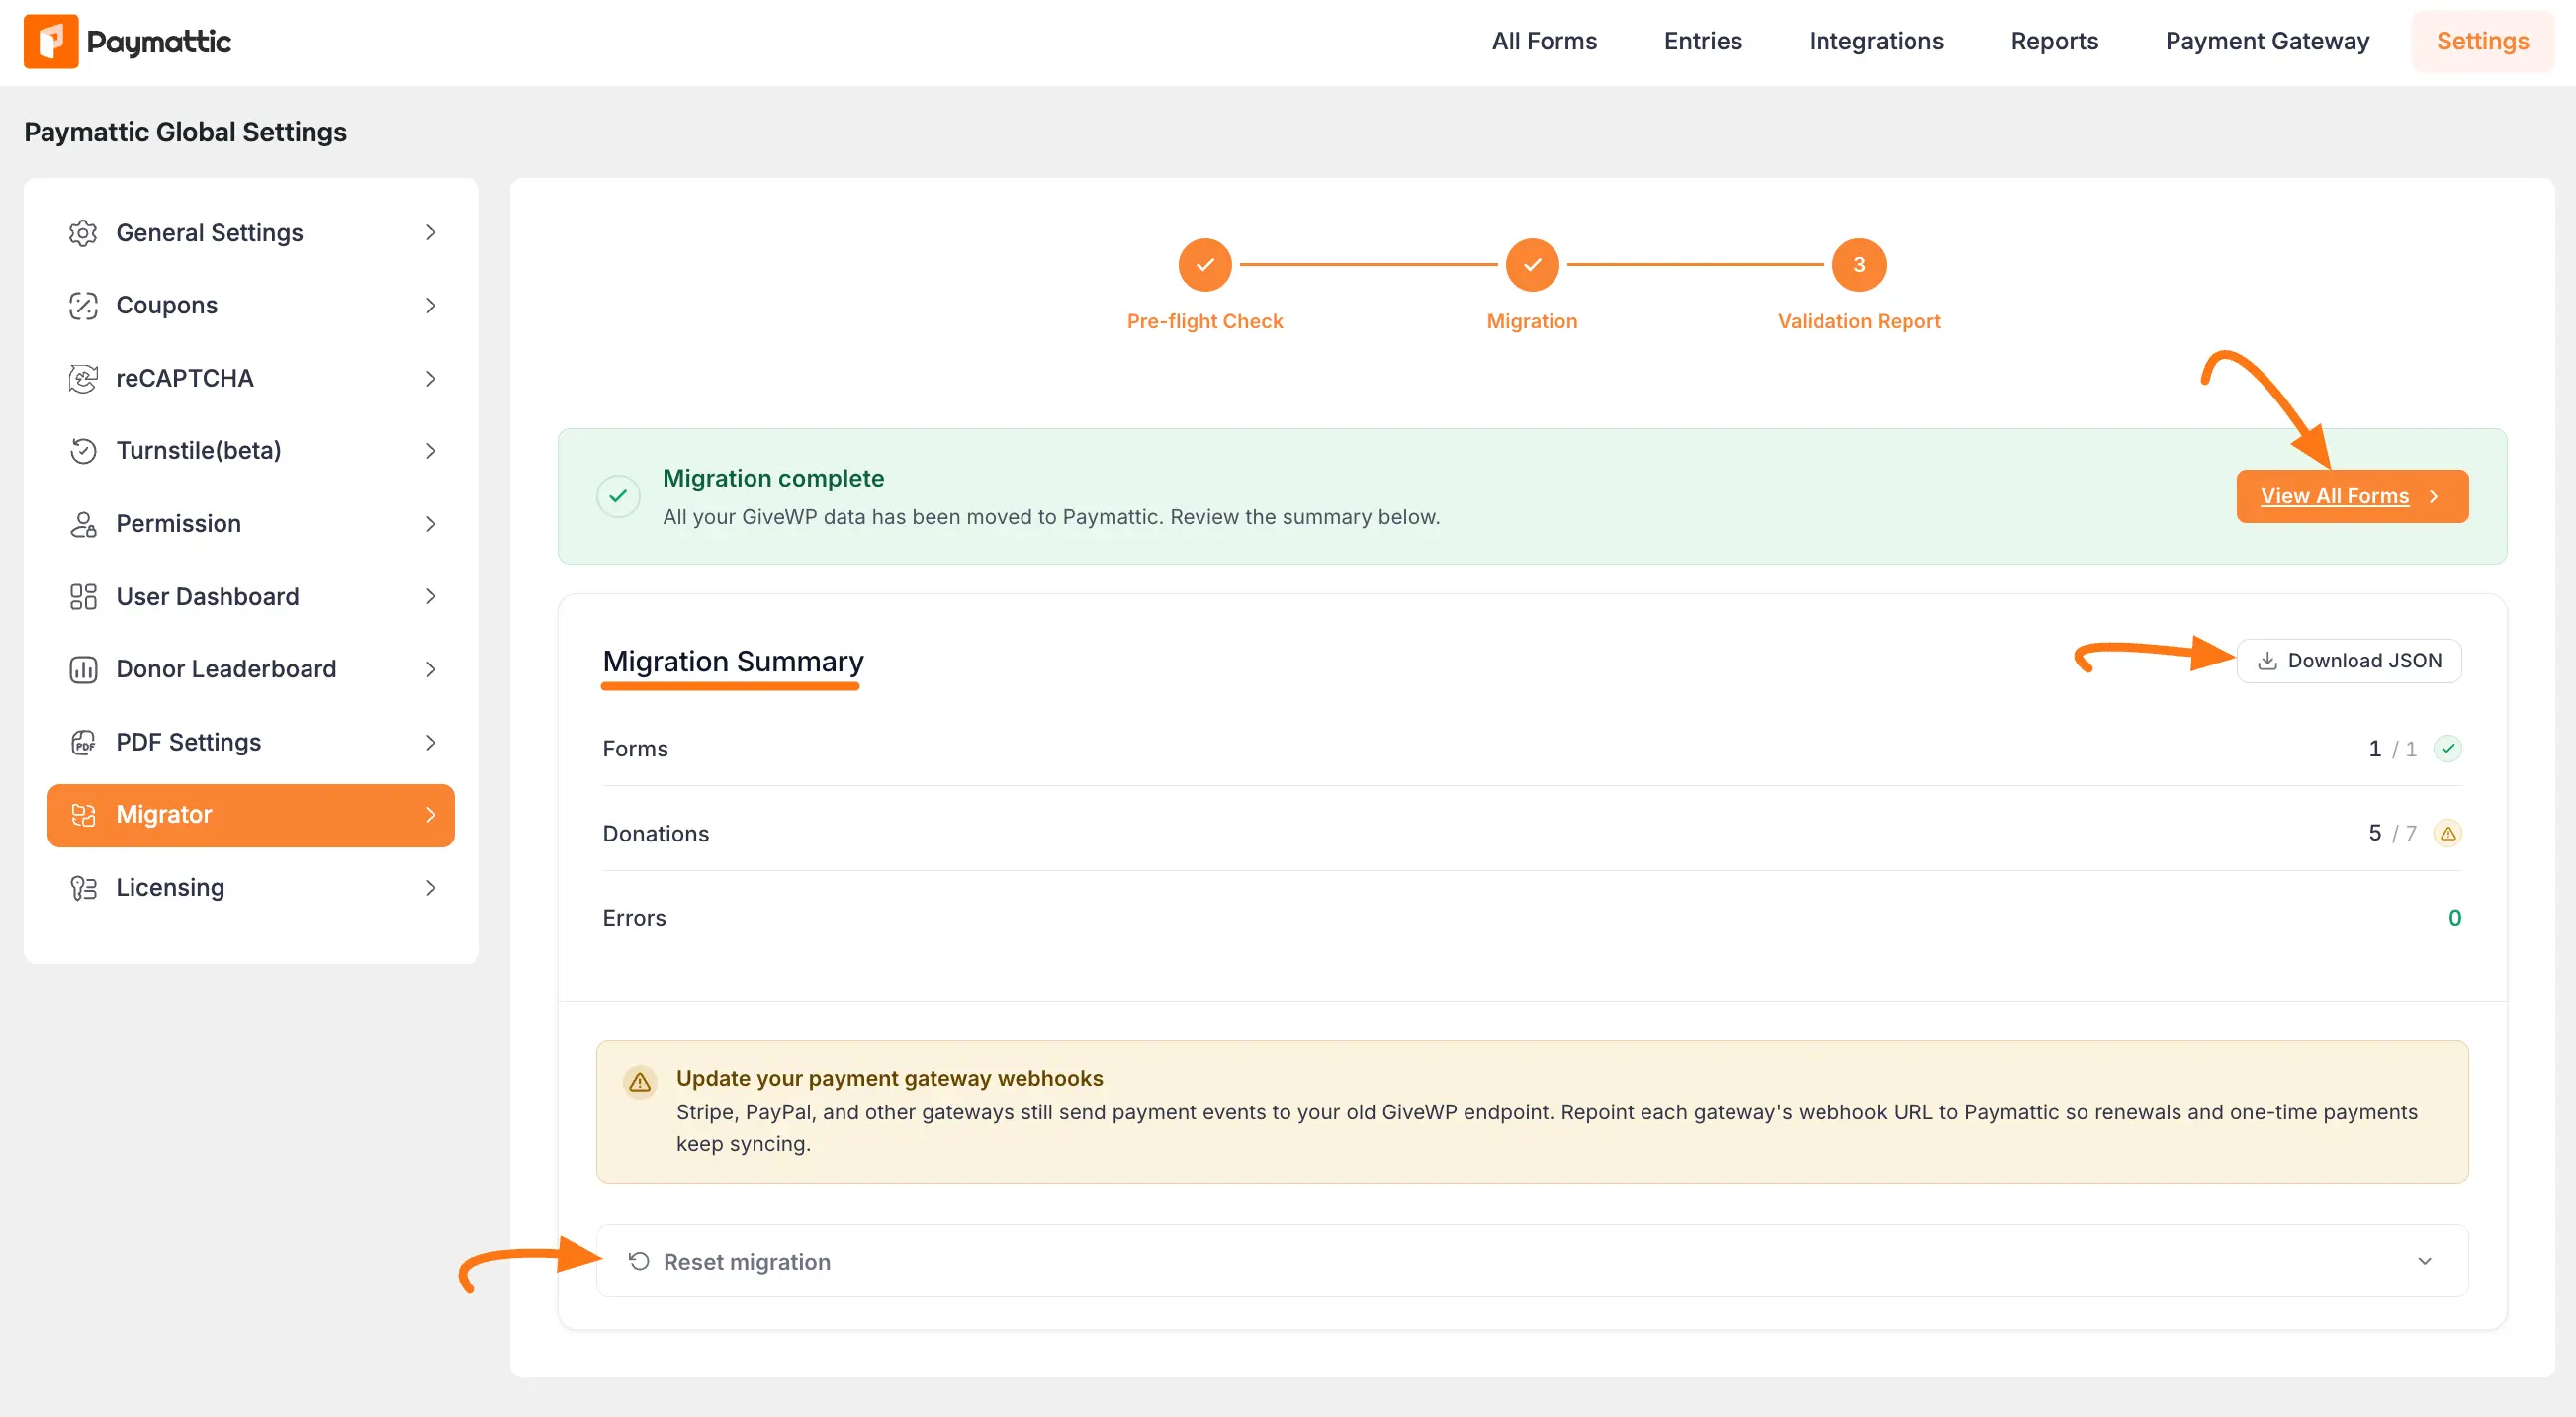
Task: Click the Licensing key icon
Action: [x=83, y=888]
